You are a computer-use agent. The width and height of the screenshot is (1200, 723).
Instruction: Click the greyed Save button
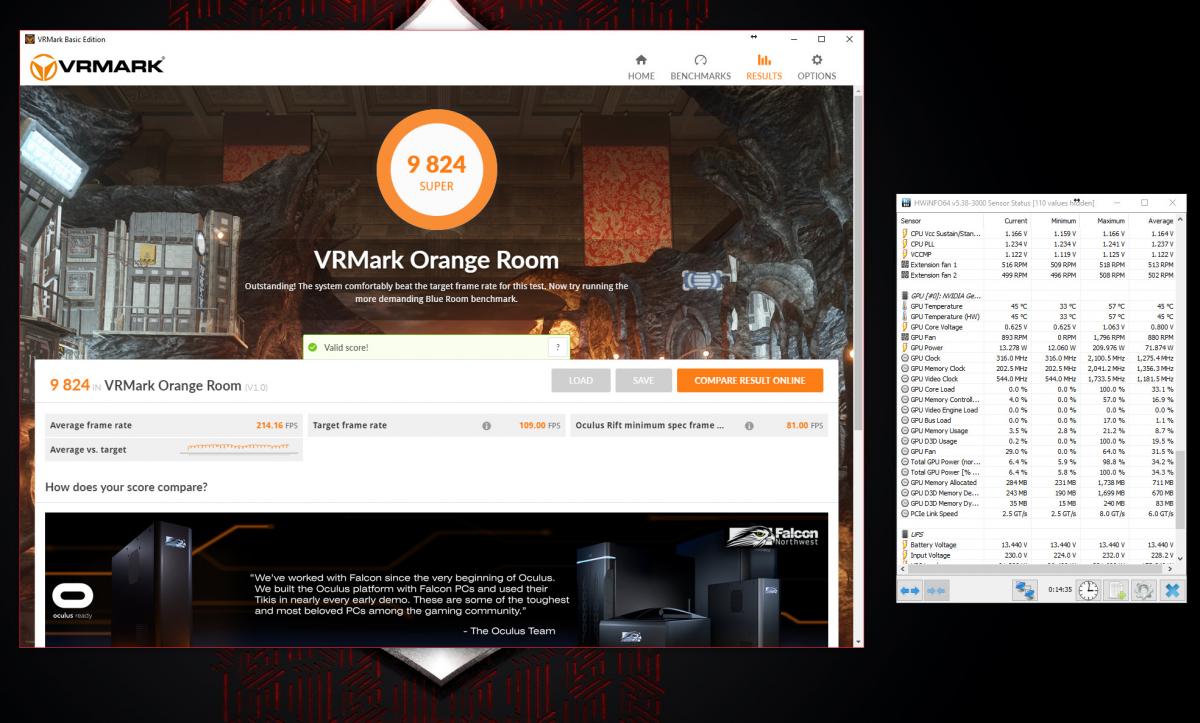point(643,380)
